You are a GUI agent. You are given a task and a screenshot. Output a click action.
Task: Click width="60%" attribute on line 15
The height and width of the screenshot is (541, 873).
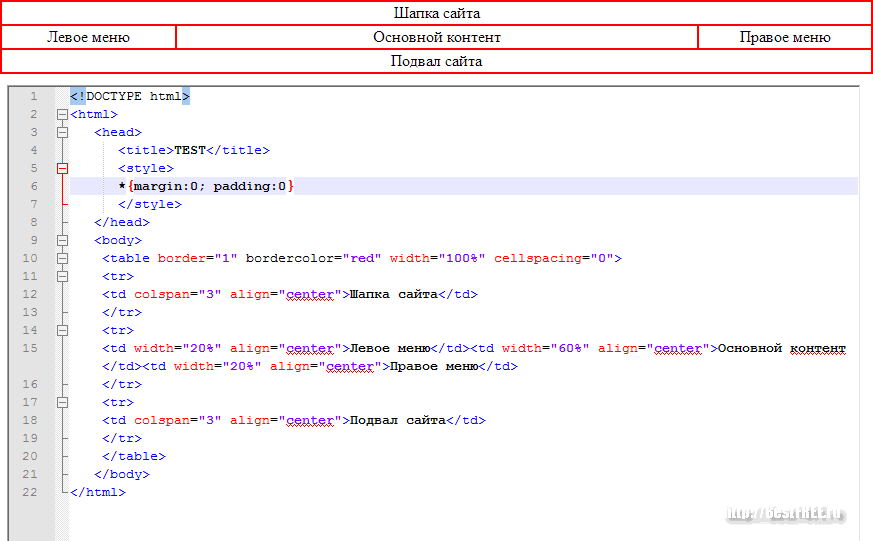(x=546, y=348)
